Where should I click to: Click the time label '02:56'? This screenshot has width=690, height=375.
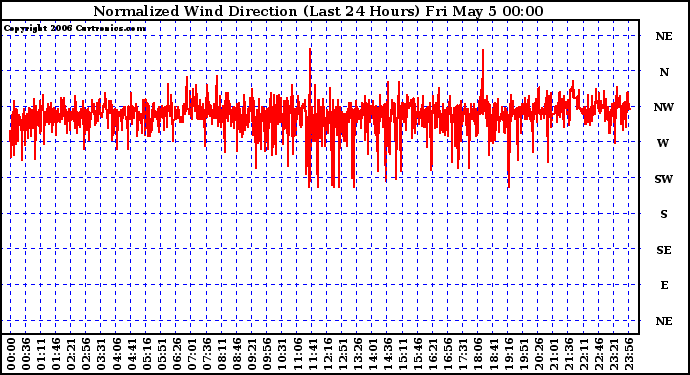click(86, 354)
